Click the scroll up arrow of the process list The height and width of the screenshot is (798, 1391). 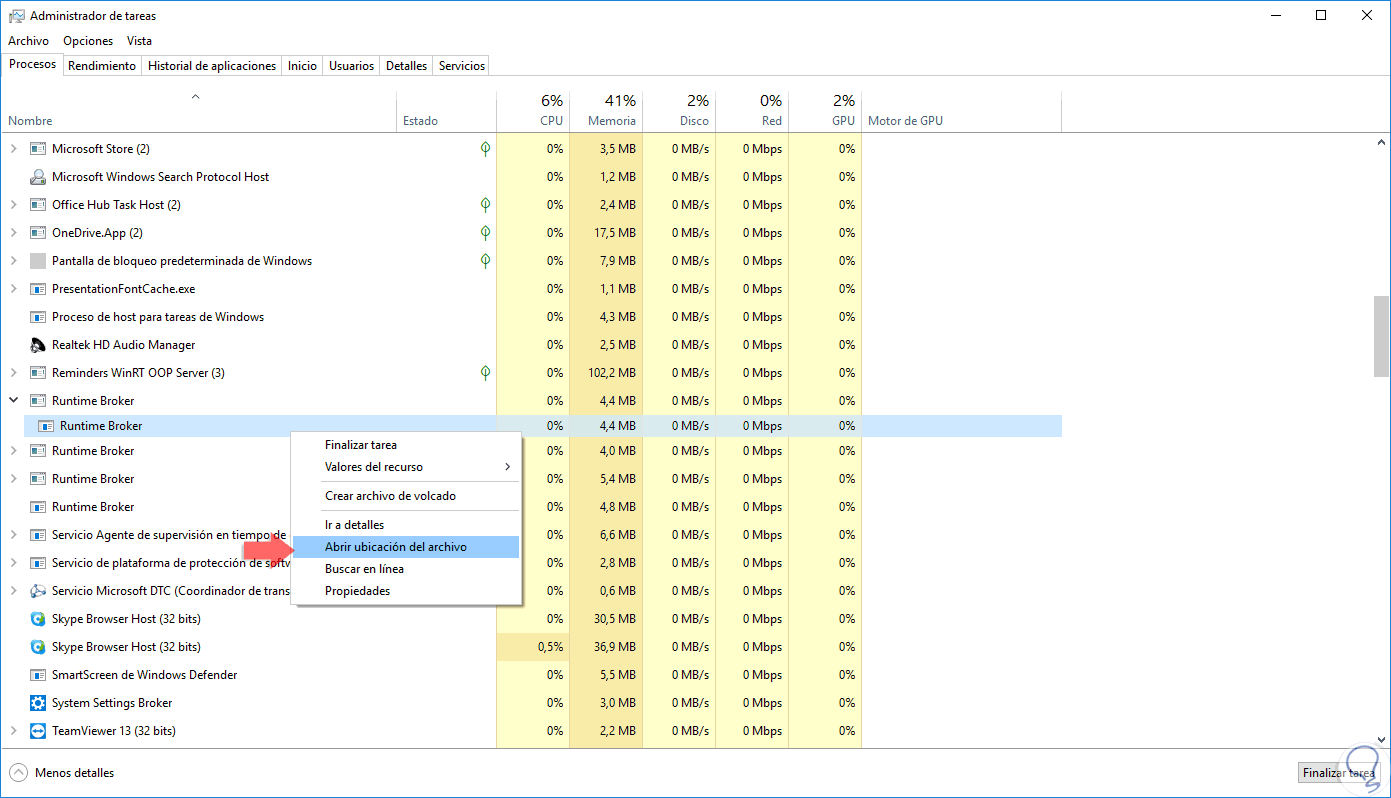(x=1381, y=142)
